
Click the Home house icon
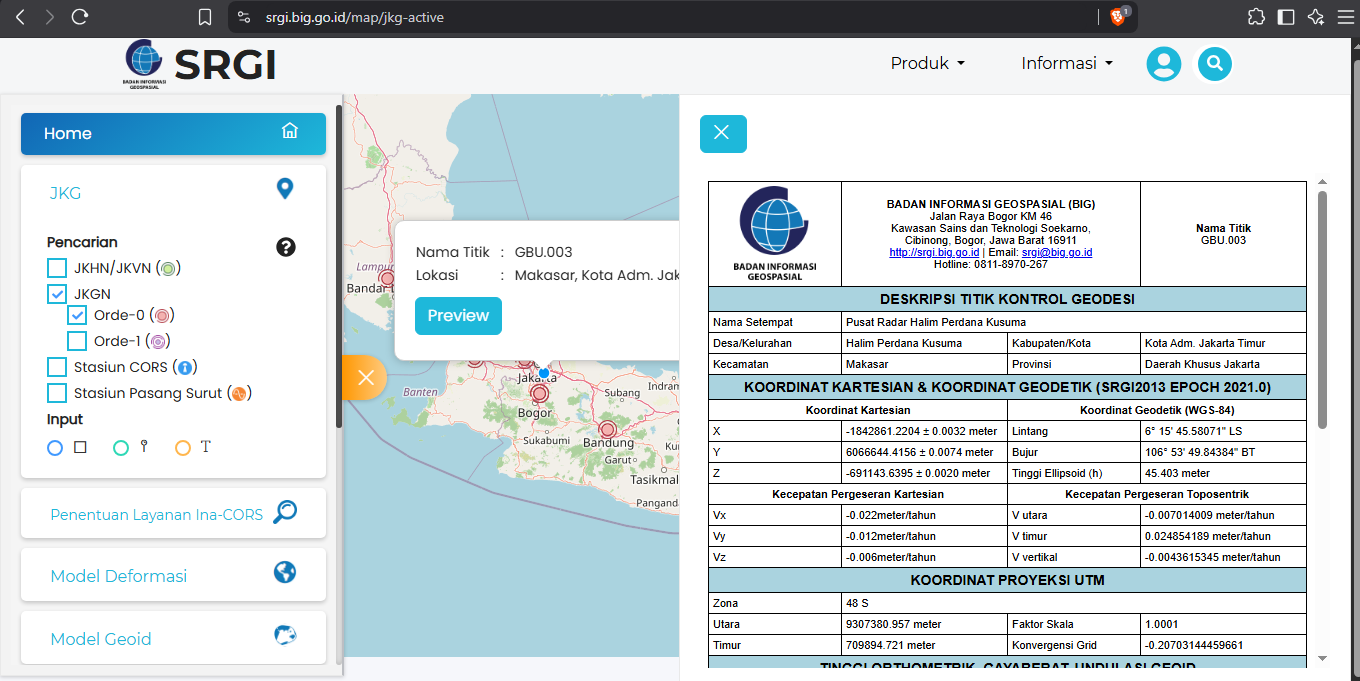tap(290, 131)
